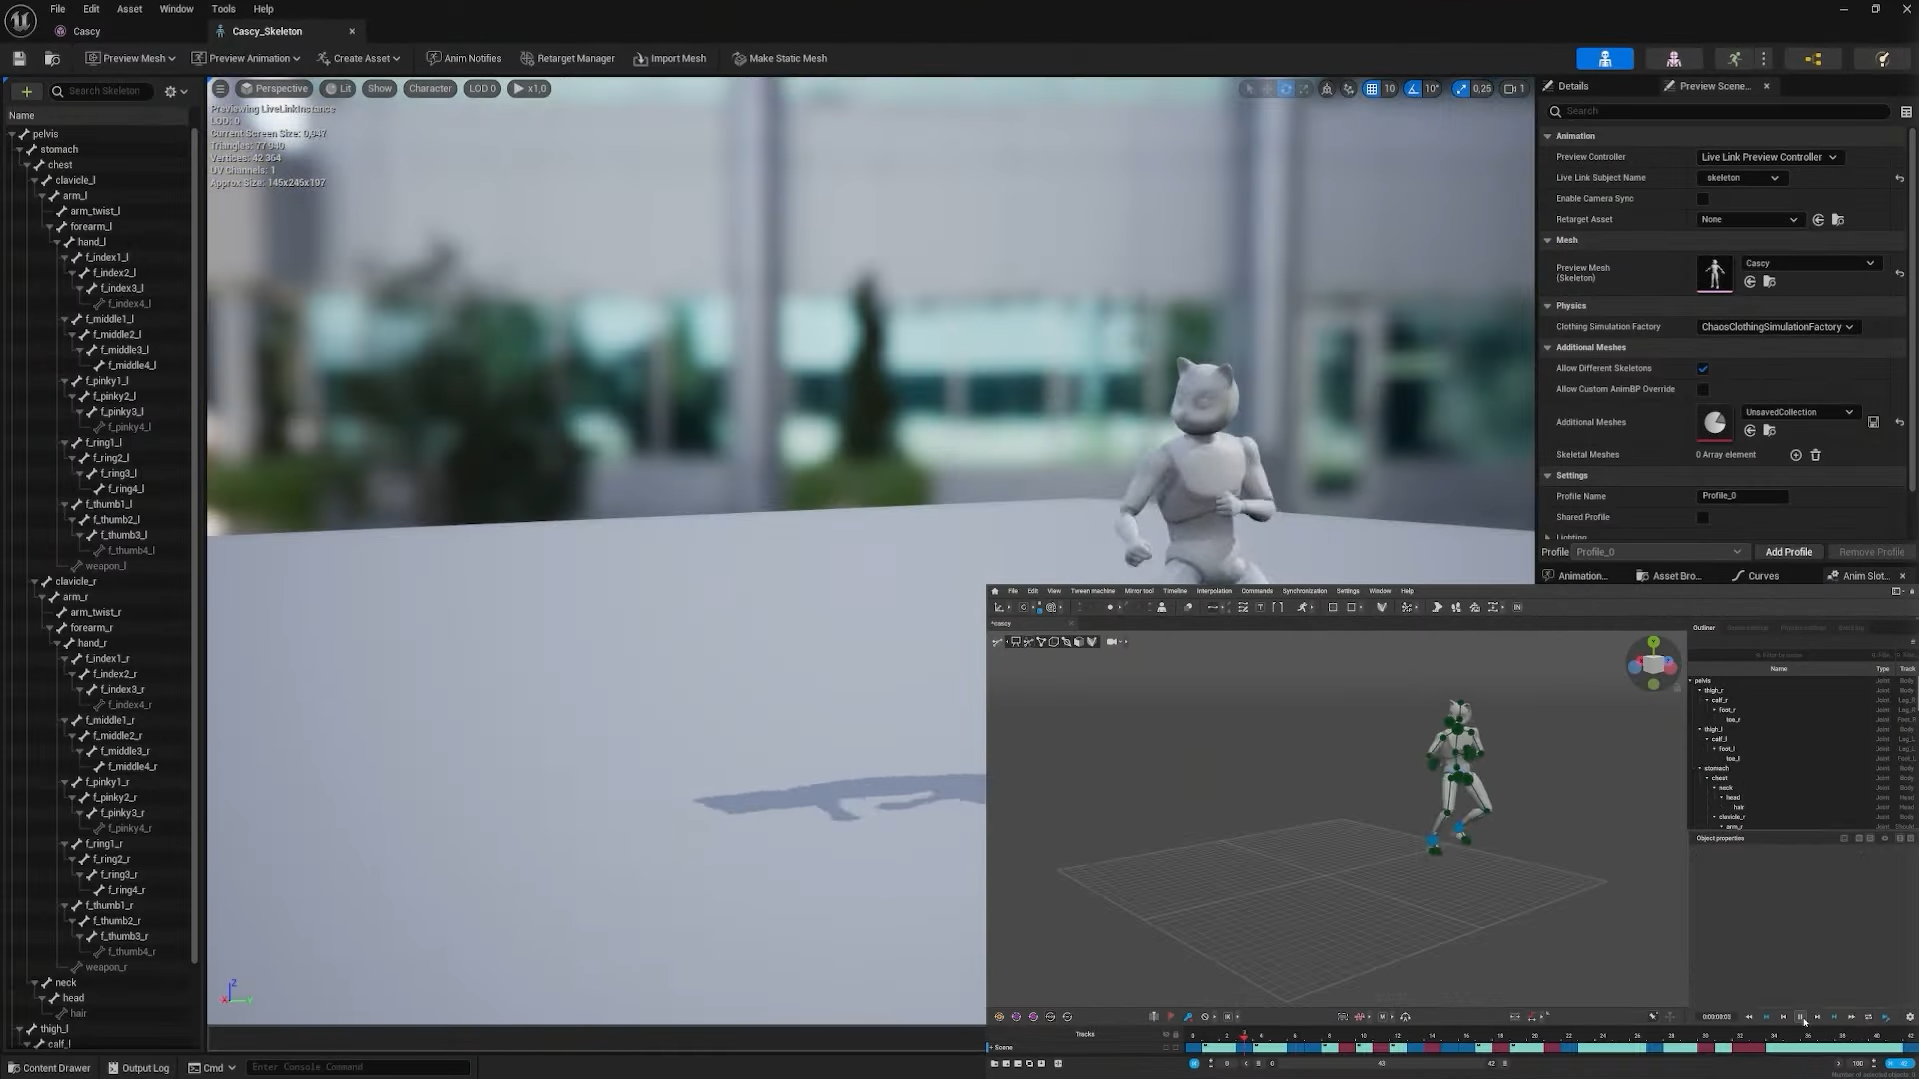Toggle Shared Profile checkbox
Image resolution: width=1919 pixels, height=1079 pixels.
click(1703, 518)
